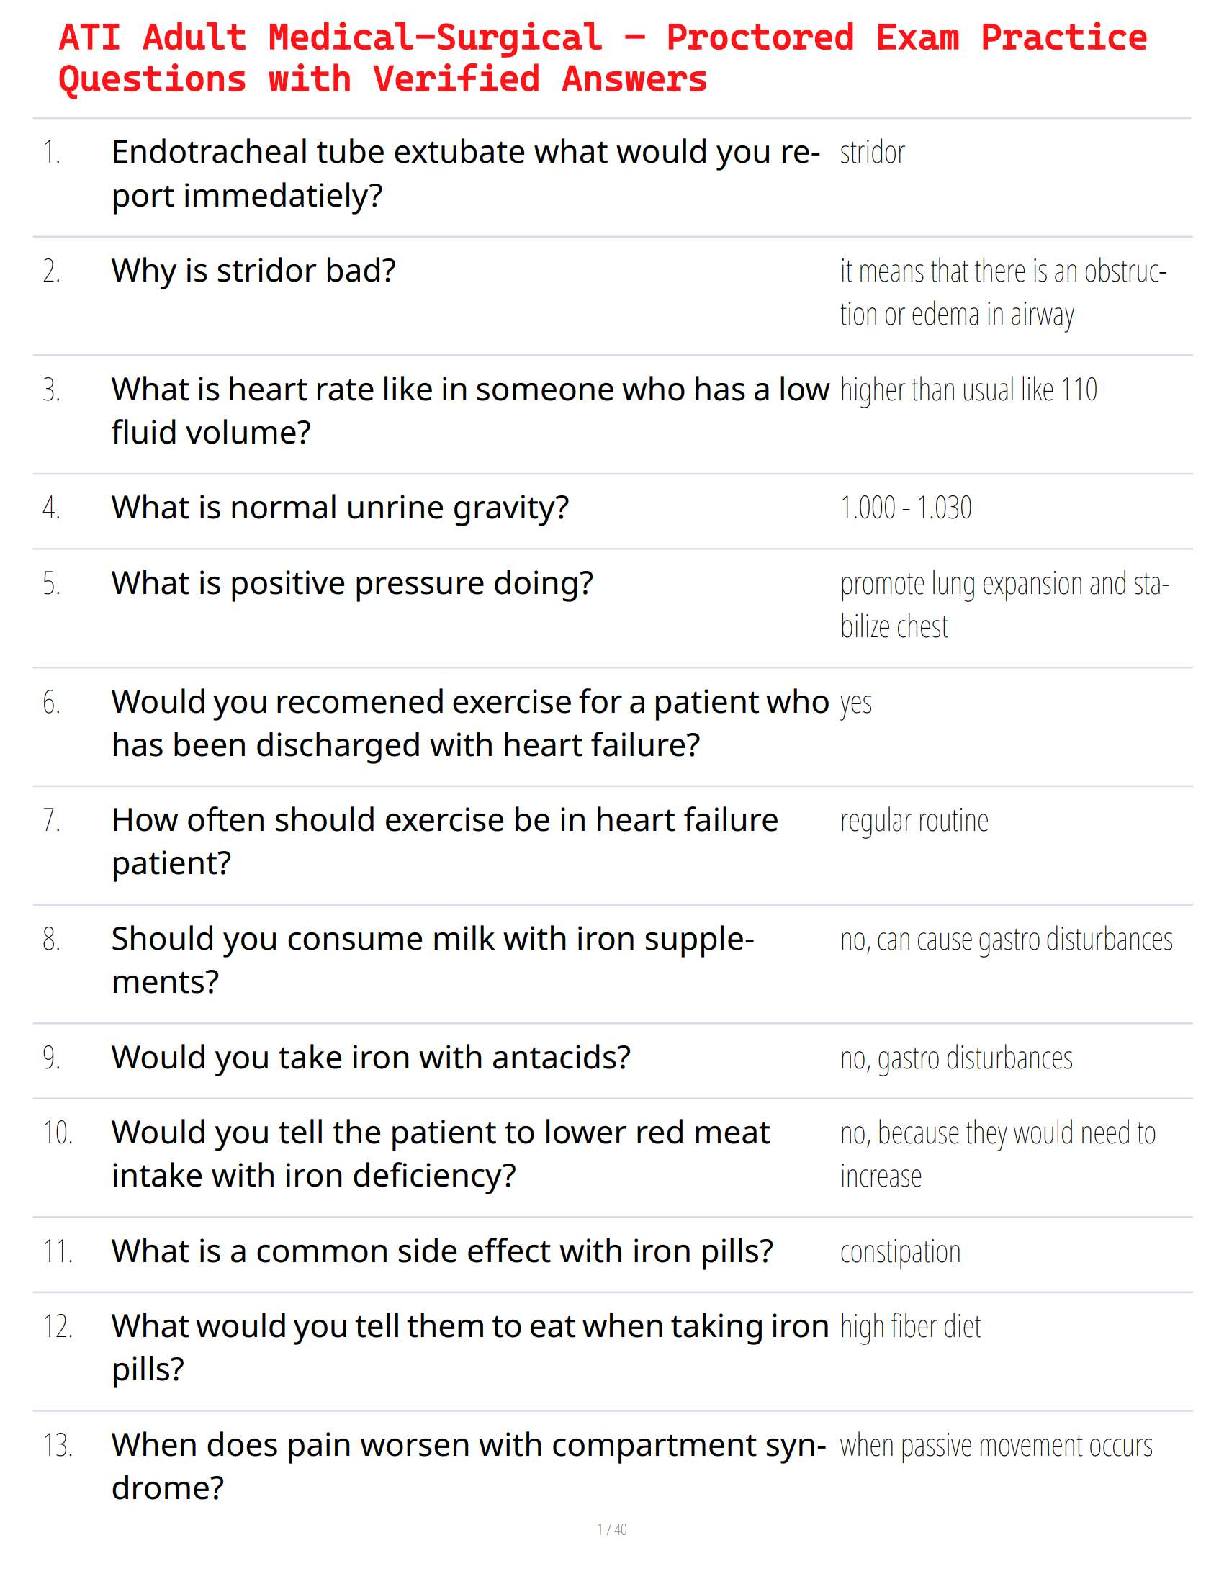Select the question 'Why is stridor bad?'
1224x1584 pixels.
point(254,270)
